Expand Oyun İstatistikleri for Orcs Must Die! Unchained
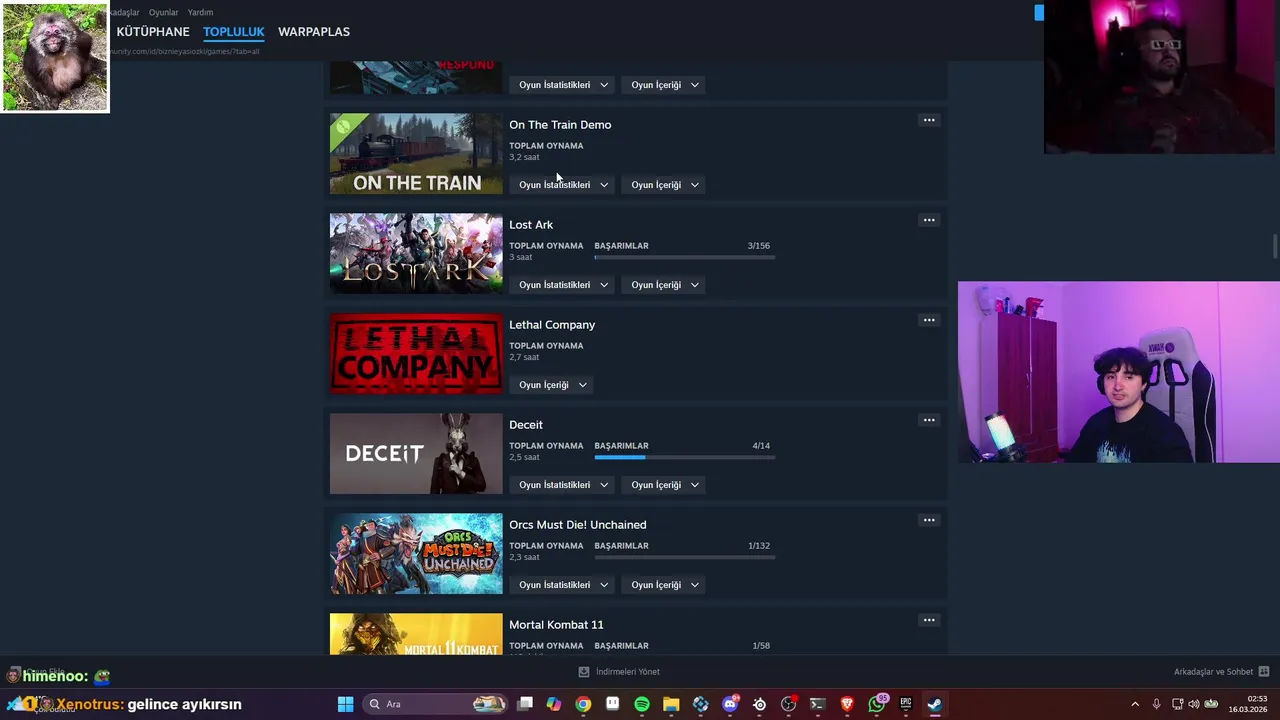Viewport: 1280px width, 720px height. pos(563,585)
